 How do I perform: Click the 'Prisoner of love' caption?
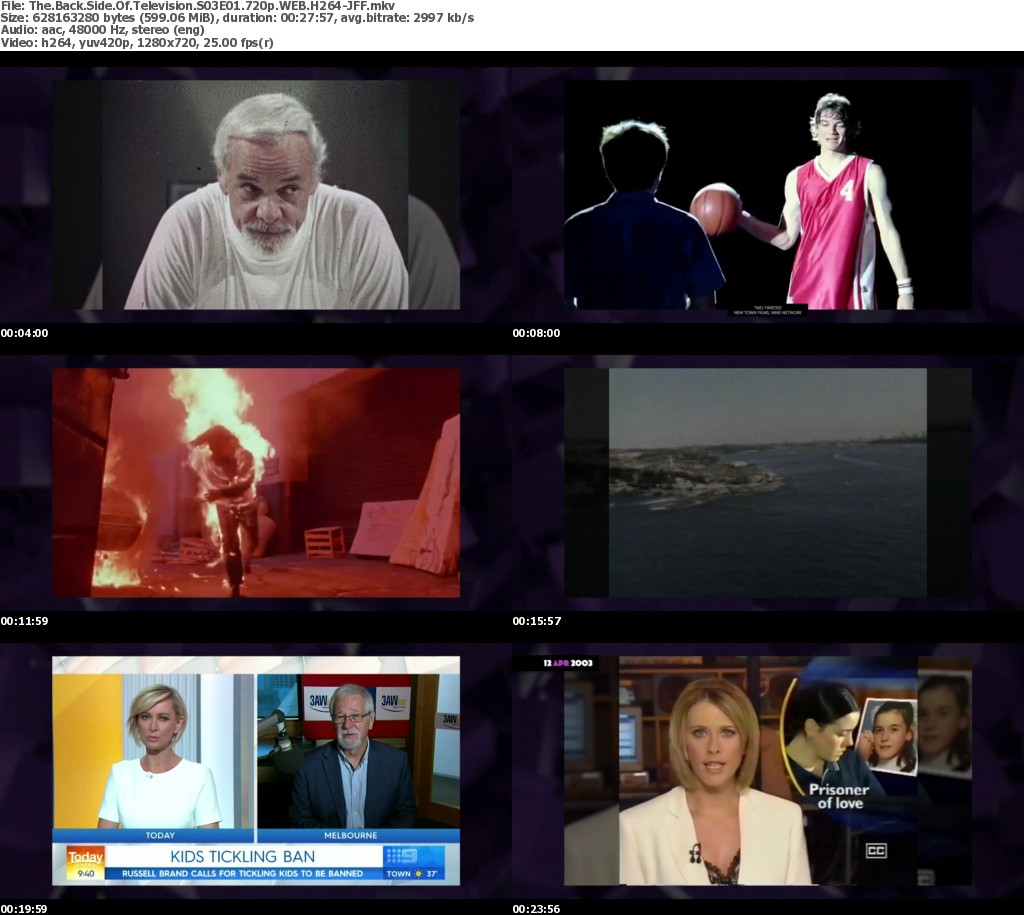click(839, 796)
